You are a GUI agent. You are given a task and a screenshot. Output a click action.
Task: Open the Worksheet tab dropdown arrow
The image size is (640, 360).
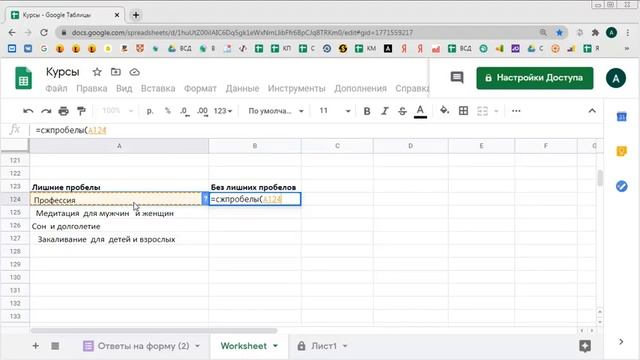[275, 346]
